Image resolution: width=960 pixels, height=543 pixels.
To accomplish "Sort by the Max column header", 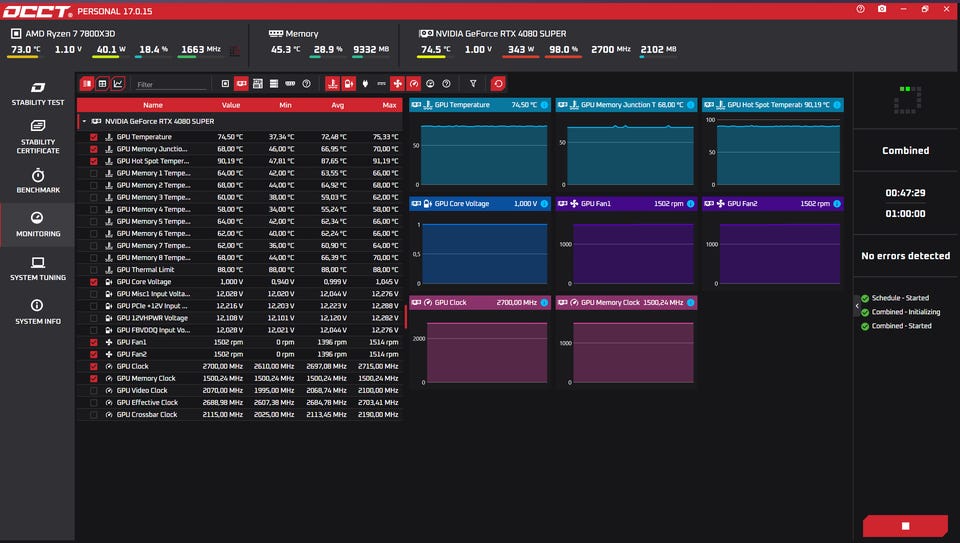I will click(x=389, y=105).
